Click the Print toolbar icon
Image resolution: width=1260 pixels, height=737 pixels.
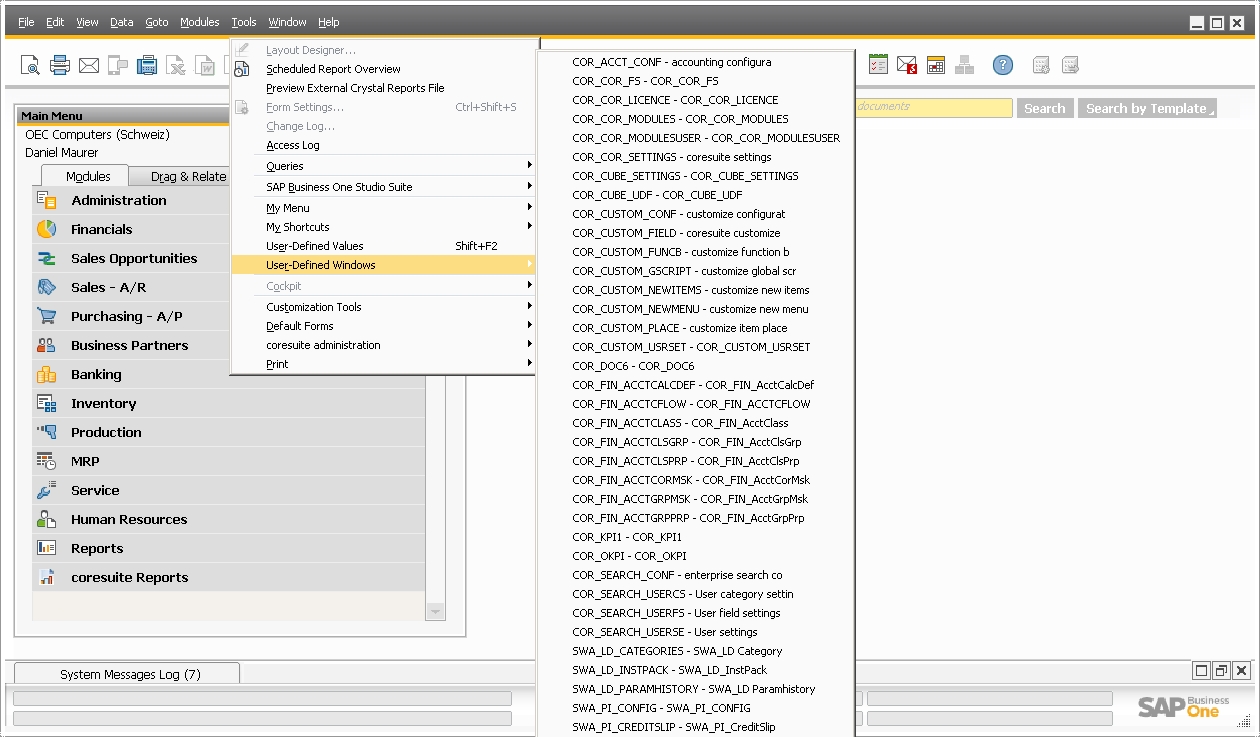point(60,65)
